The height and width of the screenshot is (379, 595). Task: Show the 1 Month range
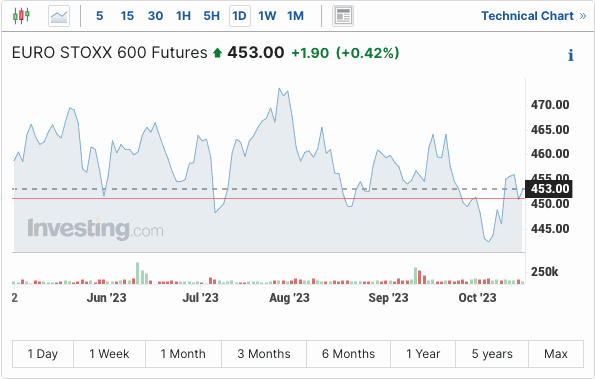tap(183, 354)
